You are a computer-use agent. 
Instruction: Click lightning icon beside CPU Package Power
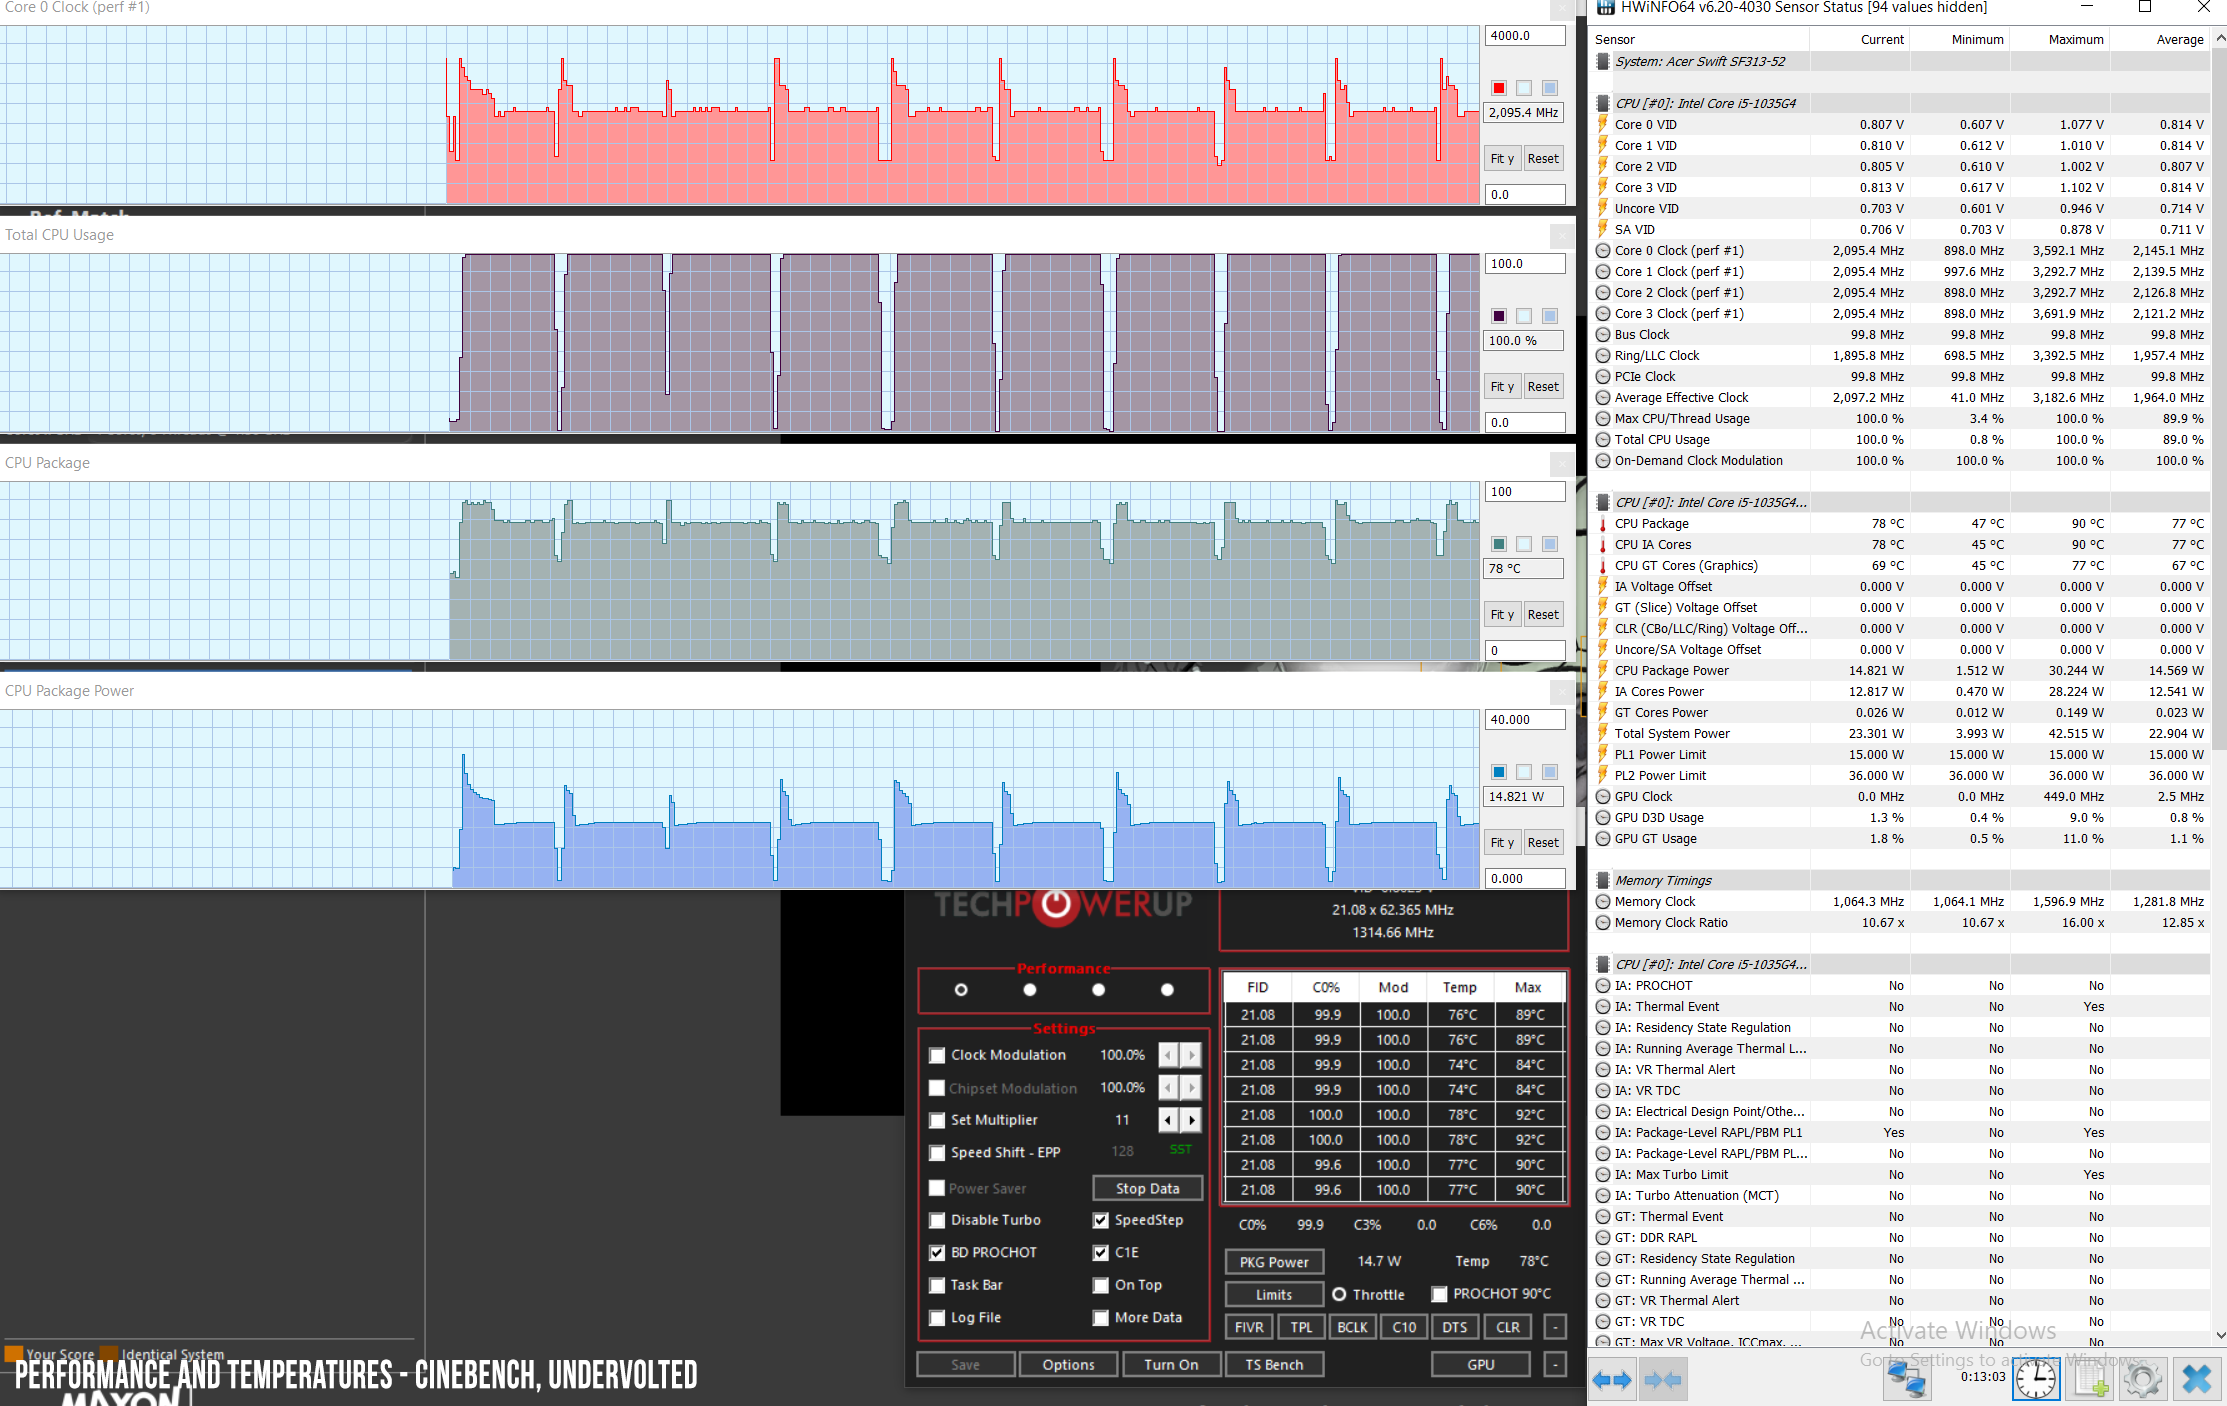(1603, 671)
